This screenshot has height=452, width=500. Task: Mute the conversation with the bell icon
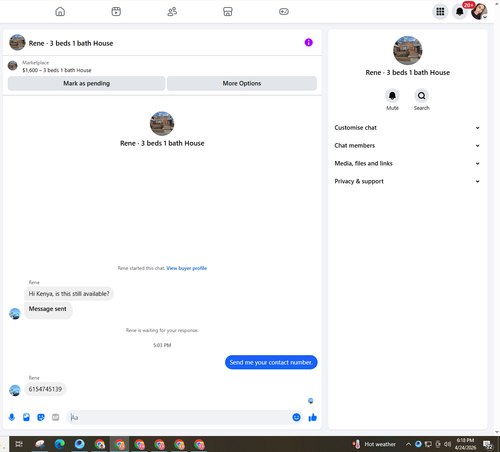392,96
